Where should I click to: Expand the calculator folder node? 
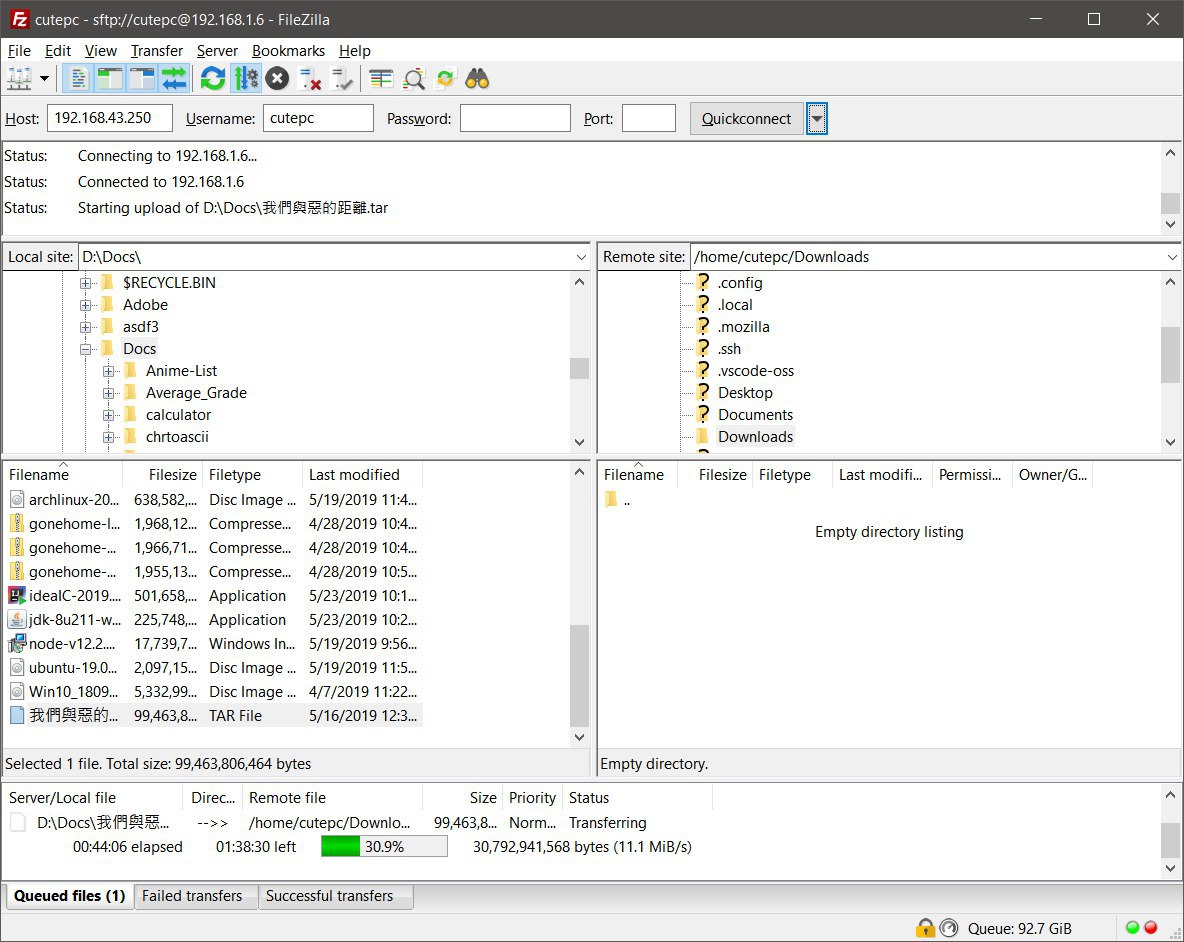(108, 415)
